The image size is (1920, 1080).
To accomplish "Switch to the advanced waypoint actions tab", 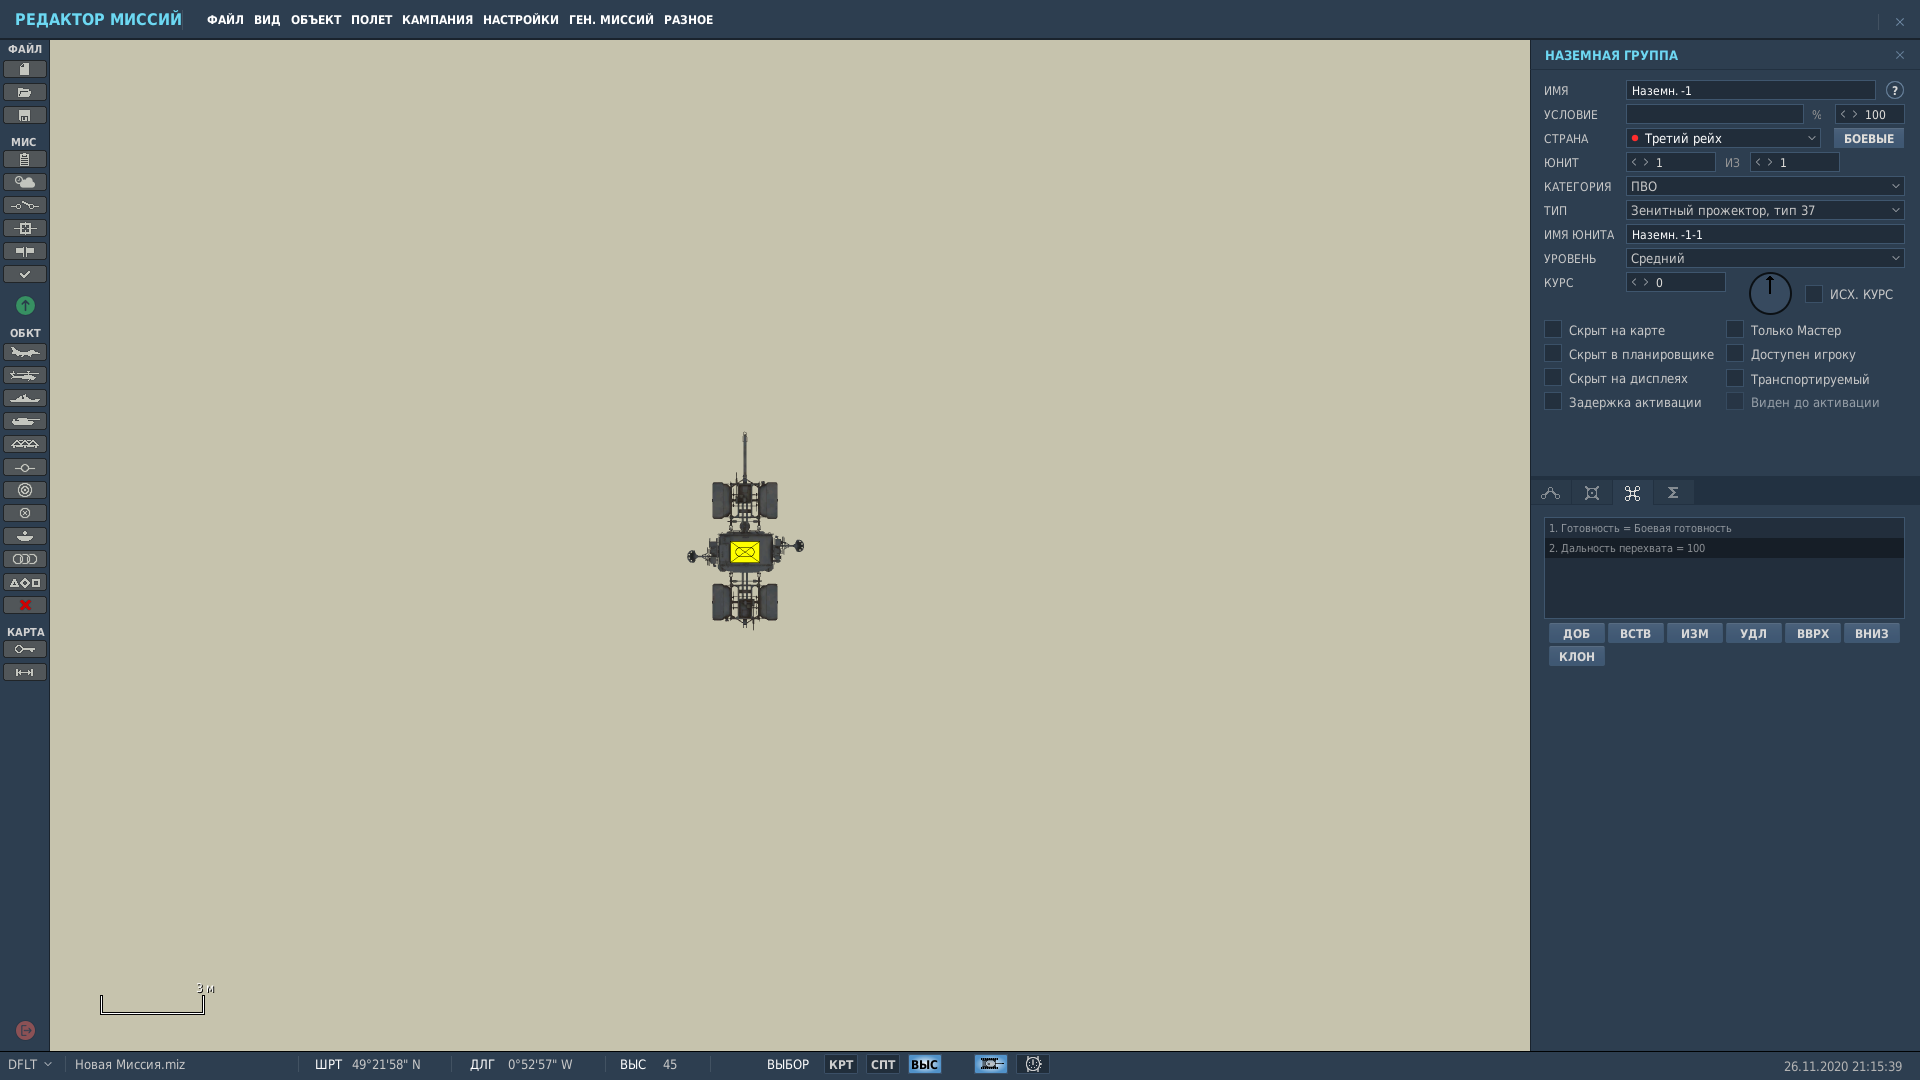I will 1633,493.
